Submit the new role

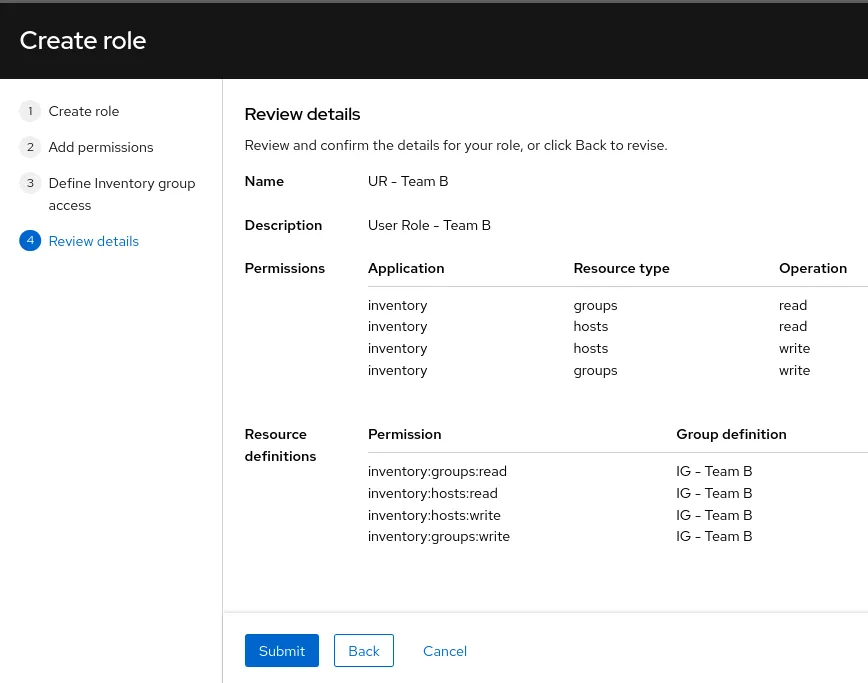pyautogui.click(x=282, y=650)
